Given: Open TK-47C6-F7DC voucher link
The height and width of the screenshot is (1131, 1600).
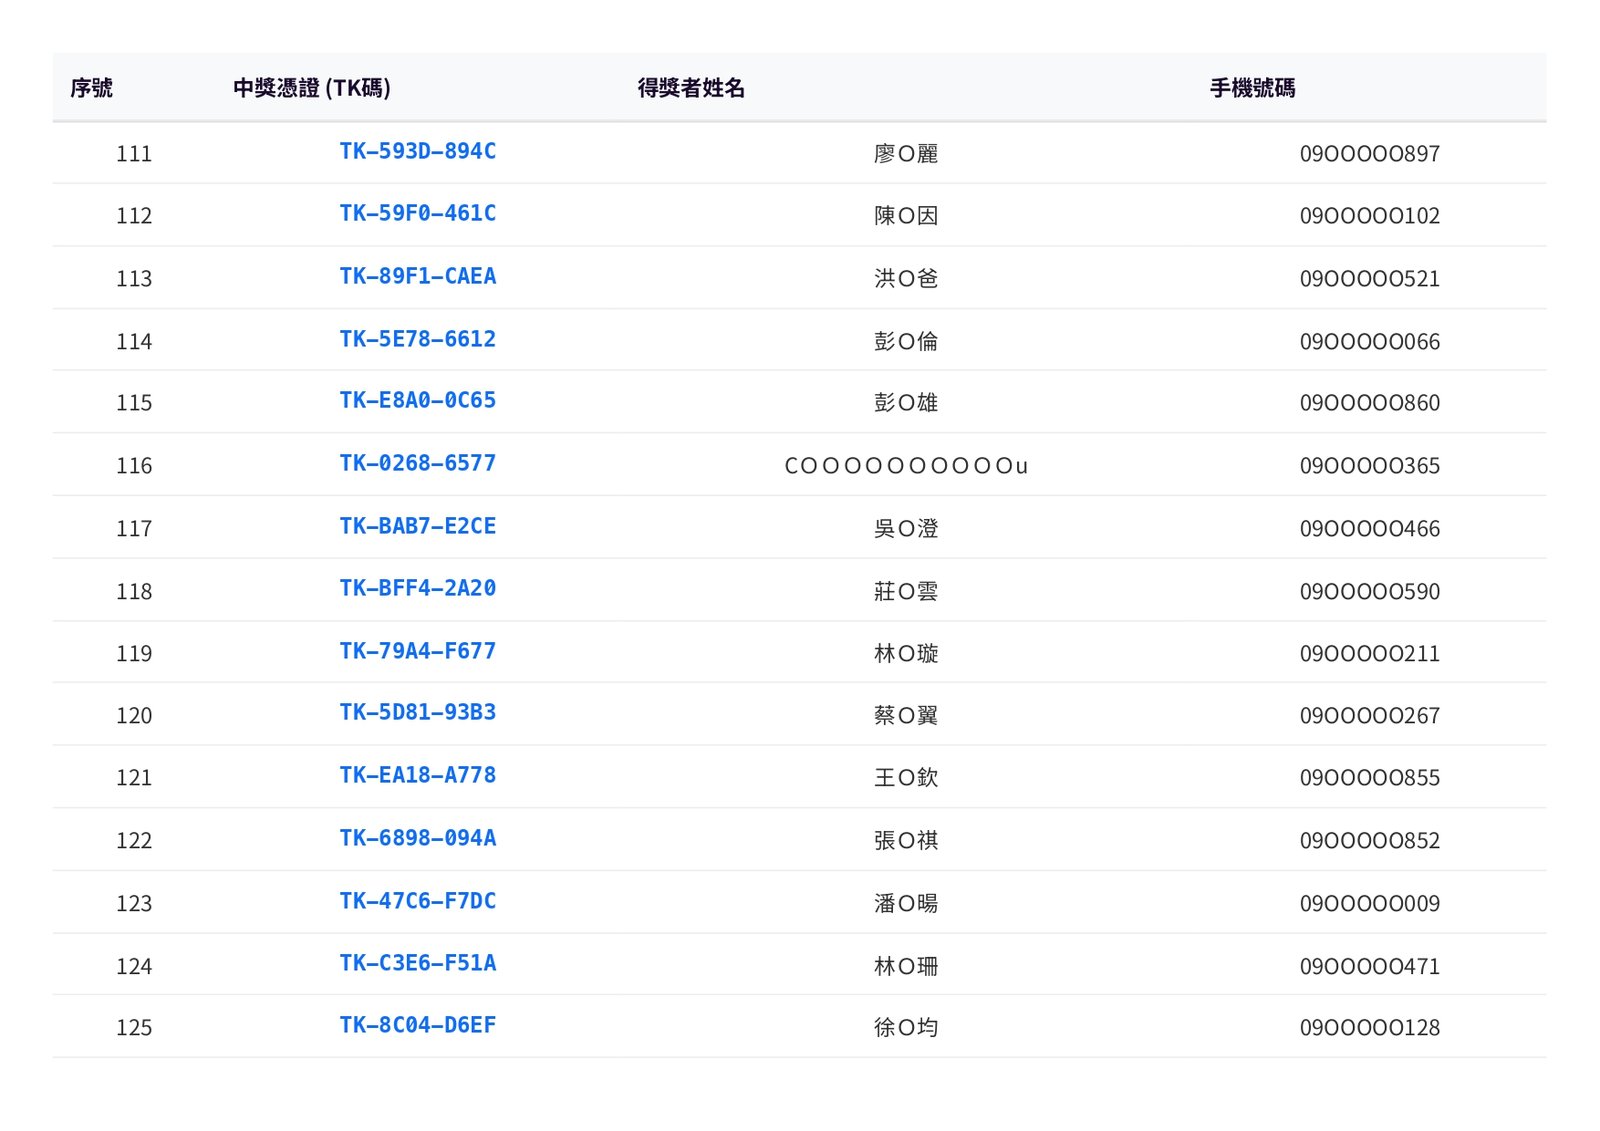Looking at the screenshot, I should (417, 901).
